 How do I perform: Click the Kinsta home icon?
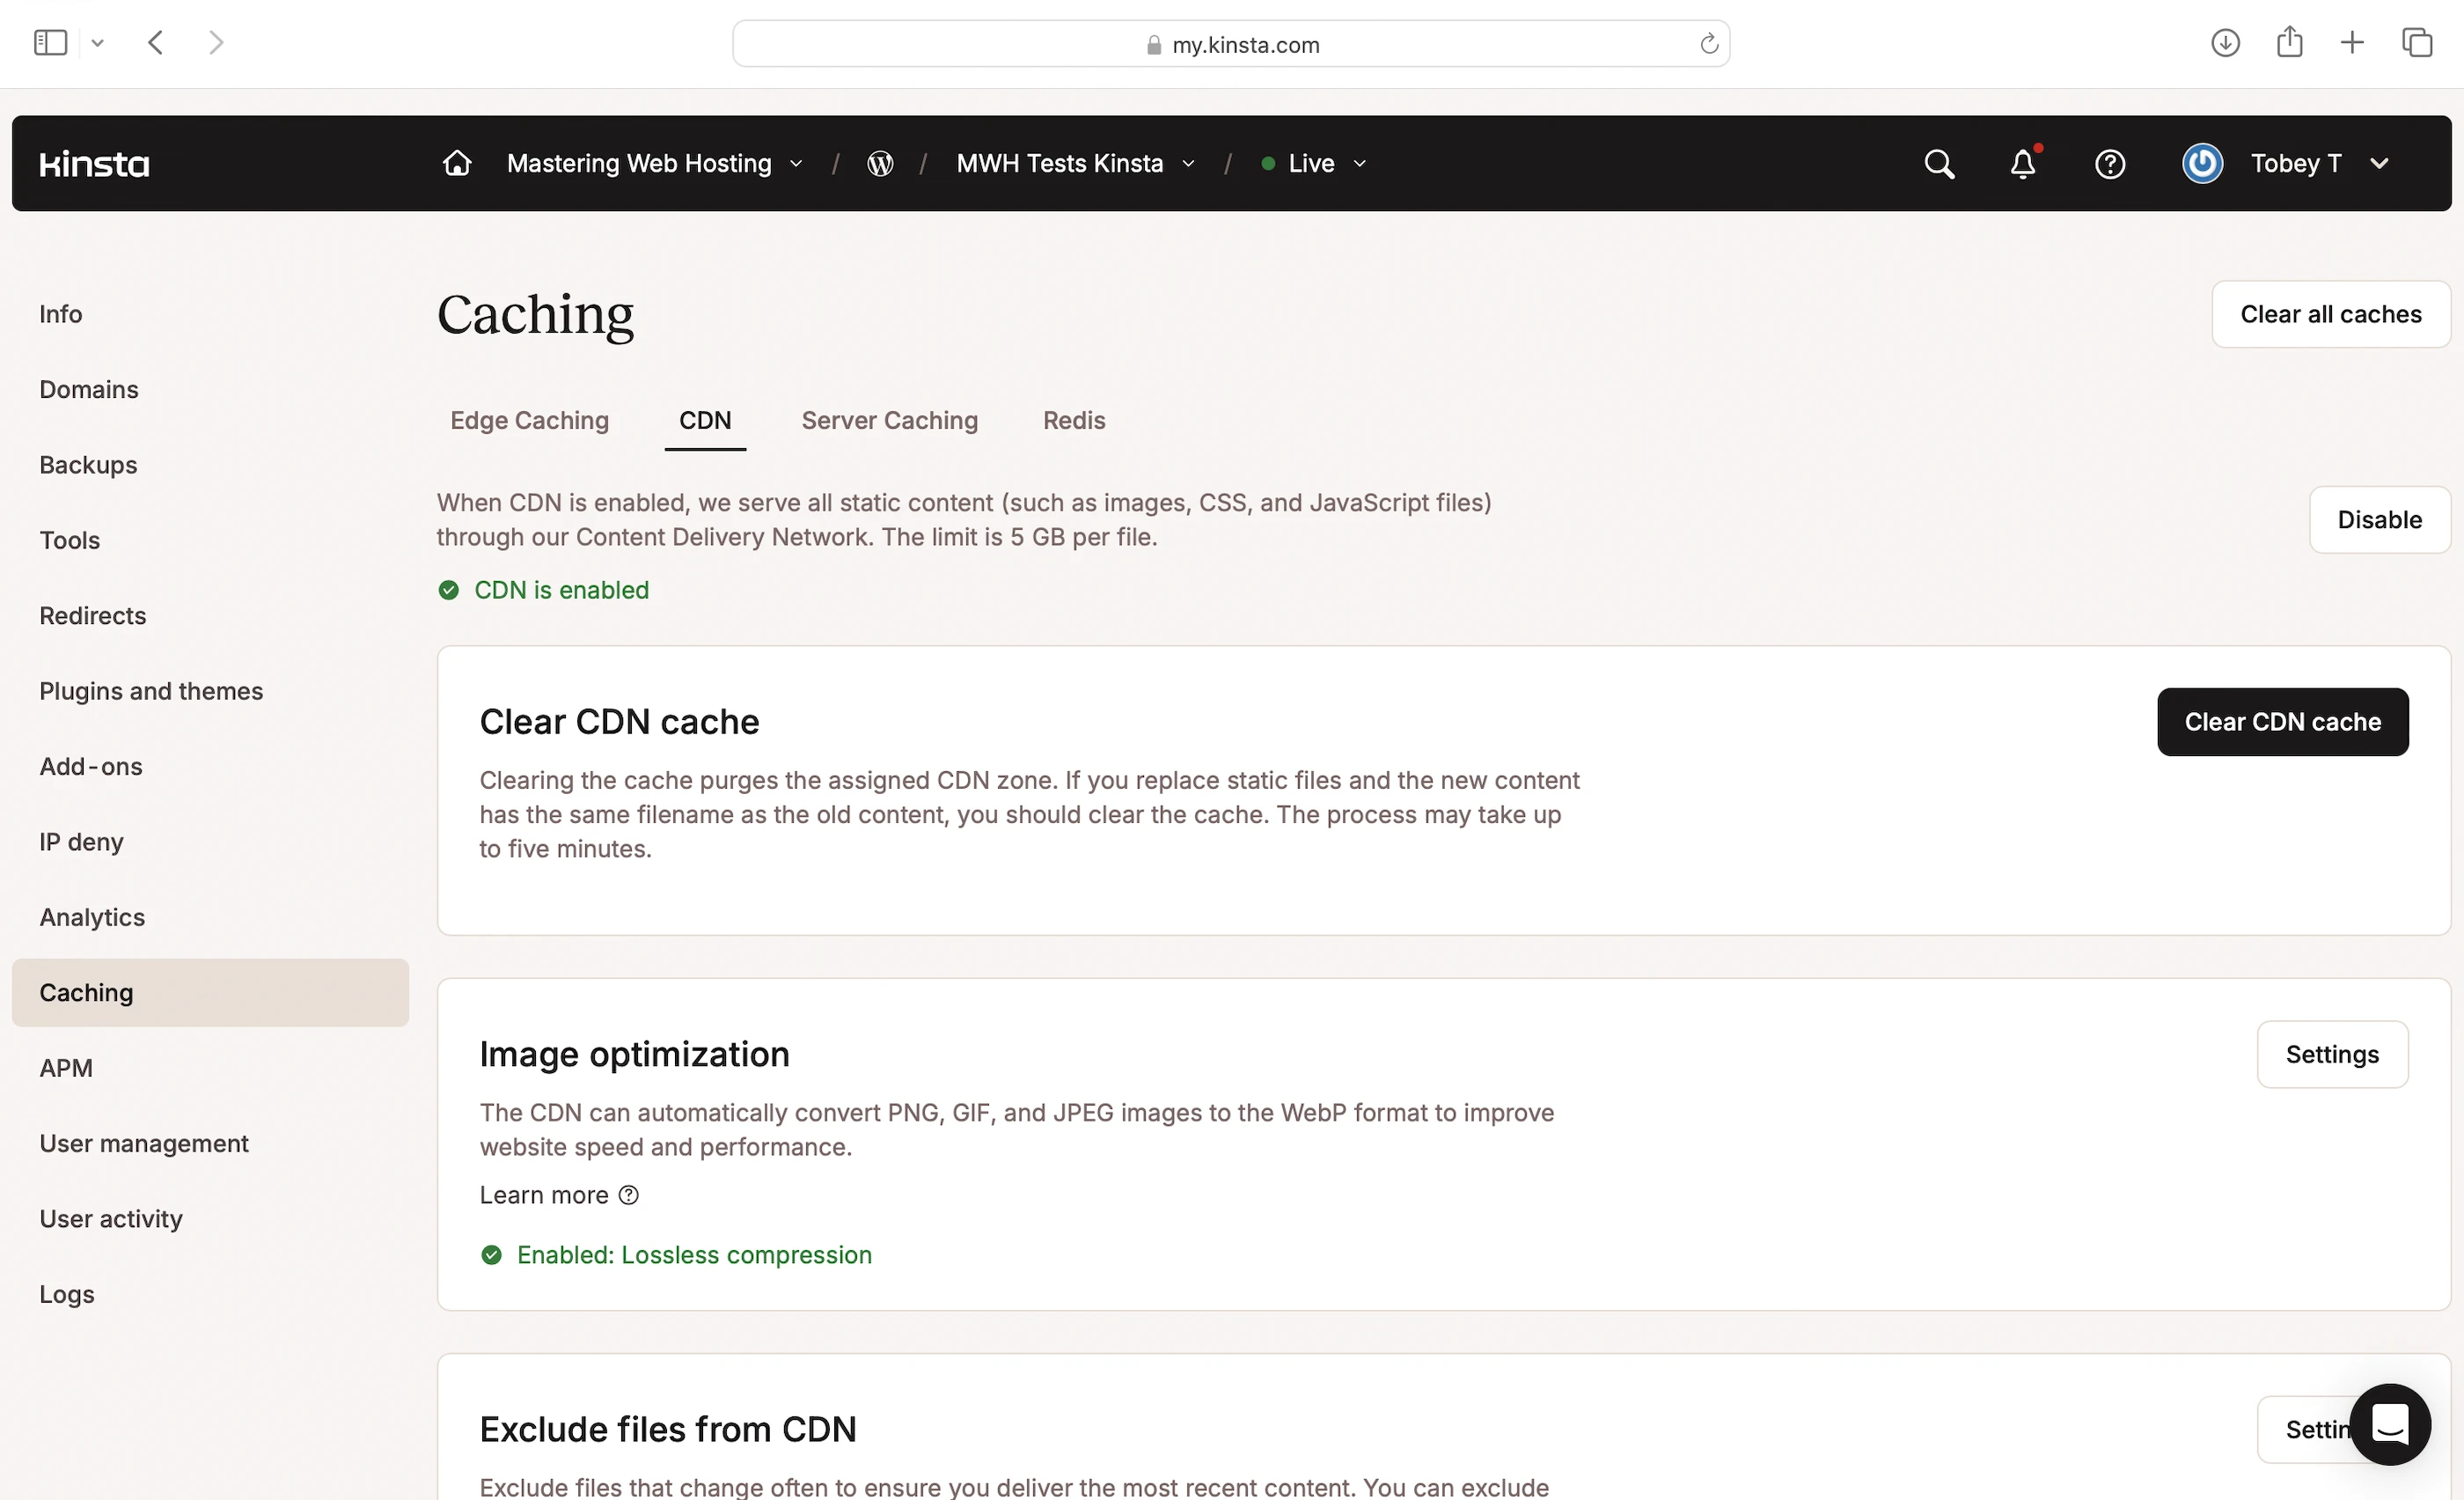coord(457,163)
